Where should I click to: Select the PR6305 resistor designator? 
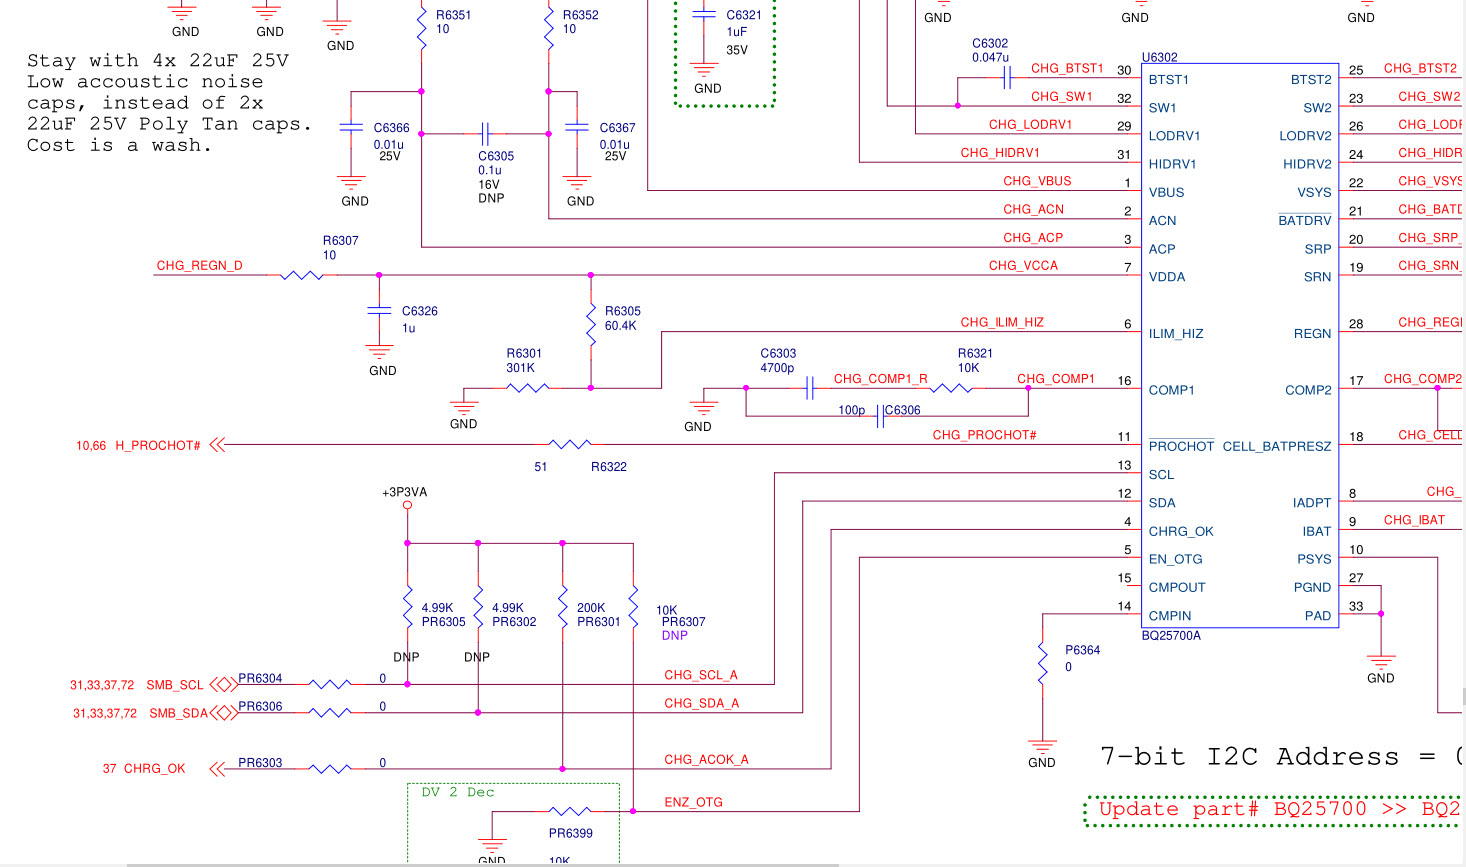(x=444, y=622)
